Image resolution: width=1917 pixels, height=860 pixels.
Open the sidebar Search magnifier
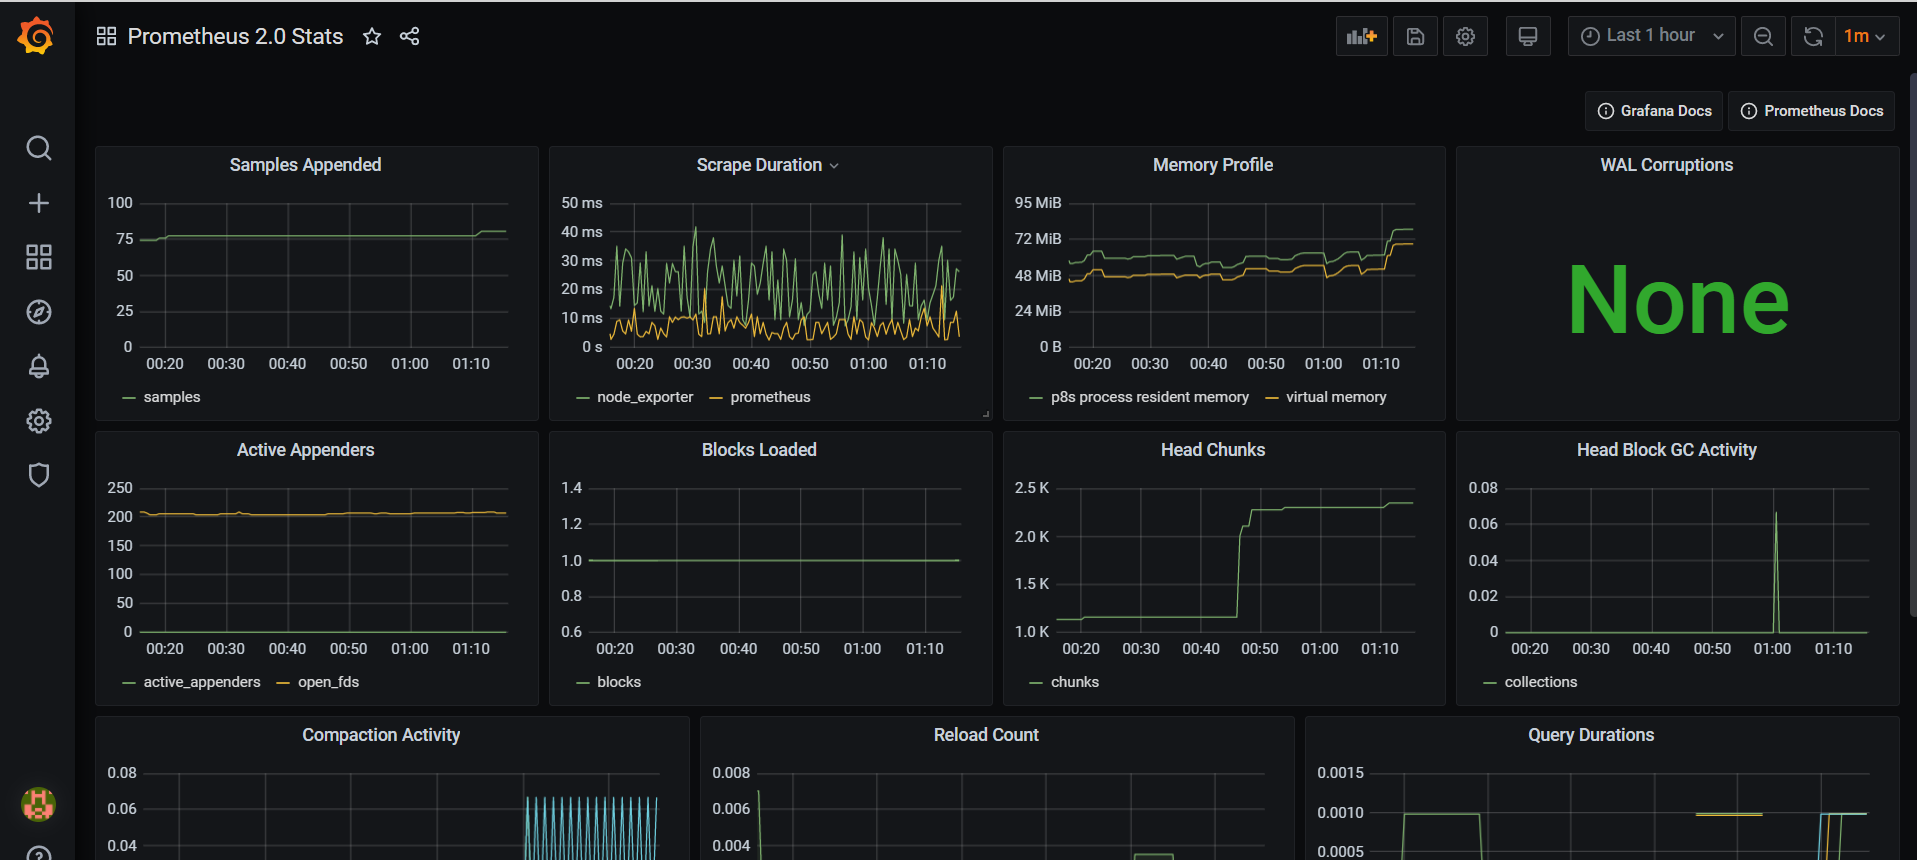(38, 148)
